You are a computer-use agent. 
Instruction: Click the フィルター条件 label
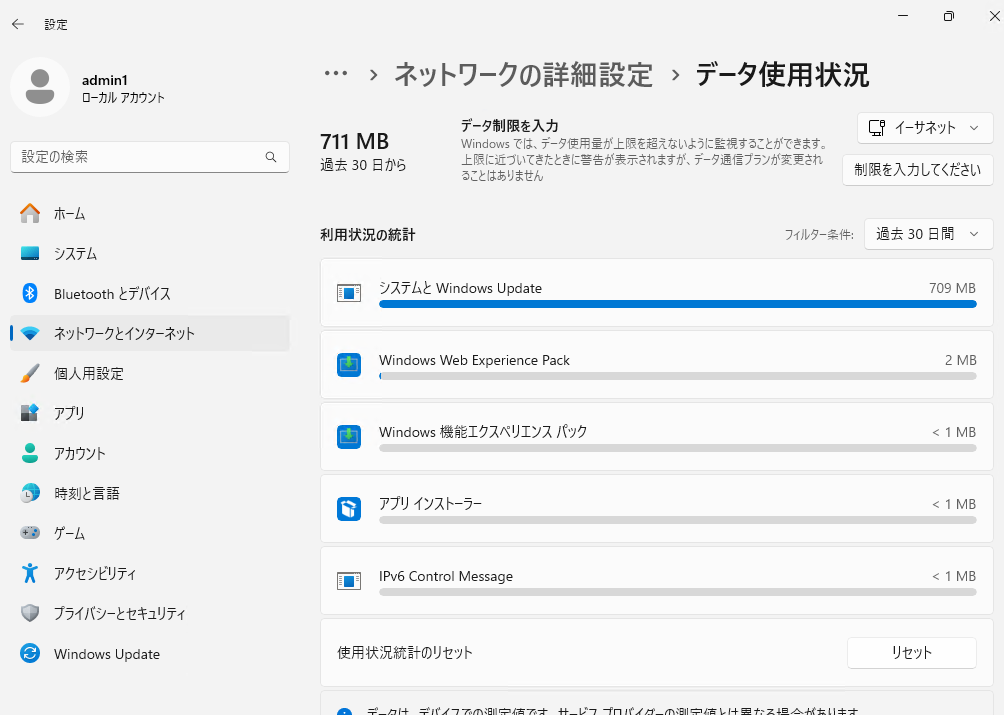coord(819,235)
